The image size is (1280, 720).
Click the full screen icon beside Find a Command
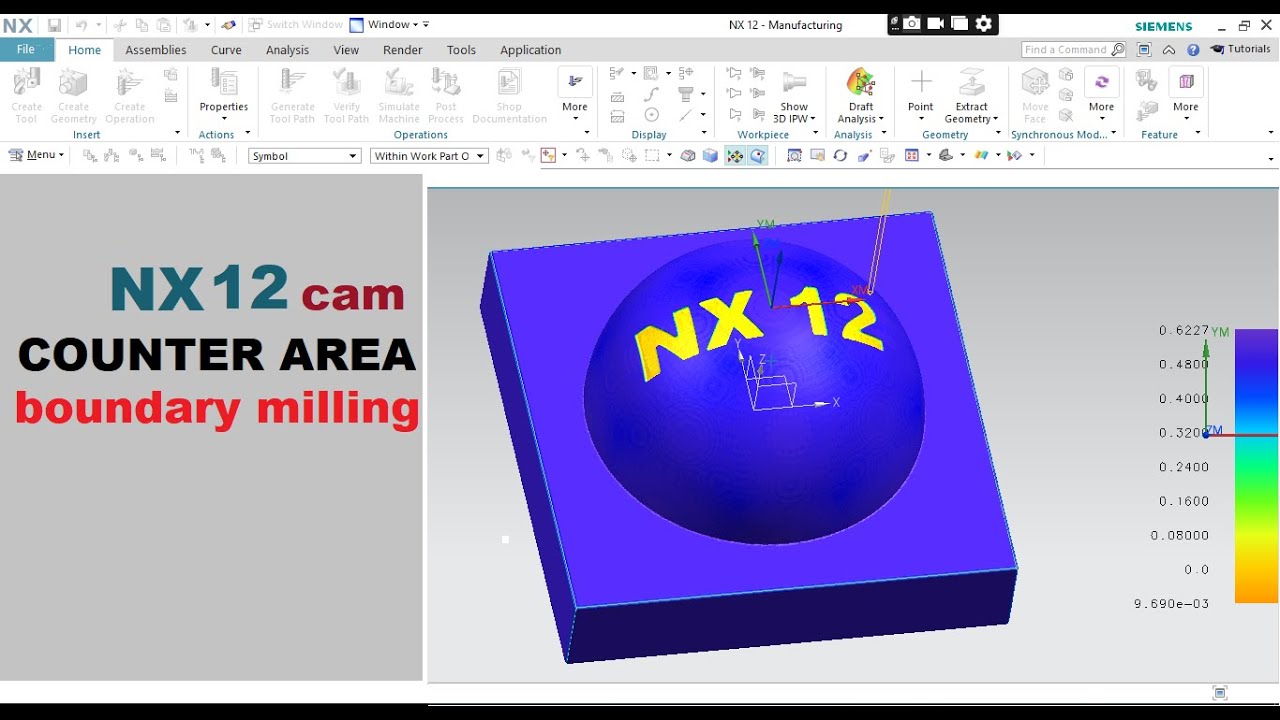(1145, 50)
